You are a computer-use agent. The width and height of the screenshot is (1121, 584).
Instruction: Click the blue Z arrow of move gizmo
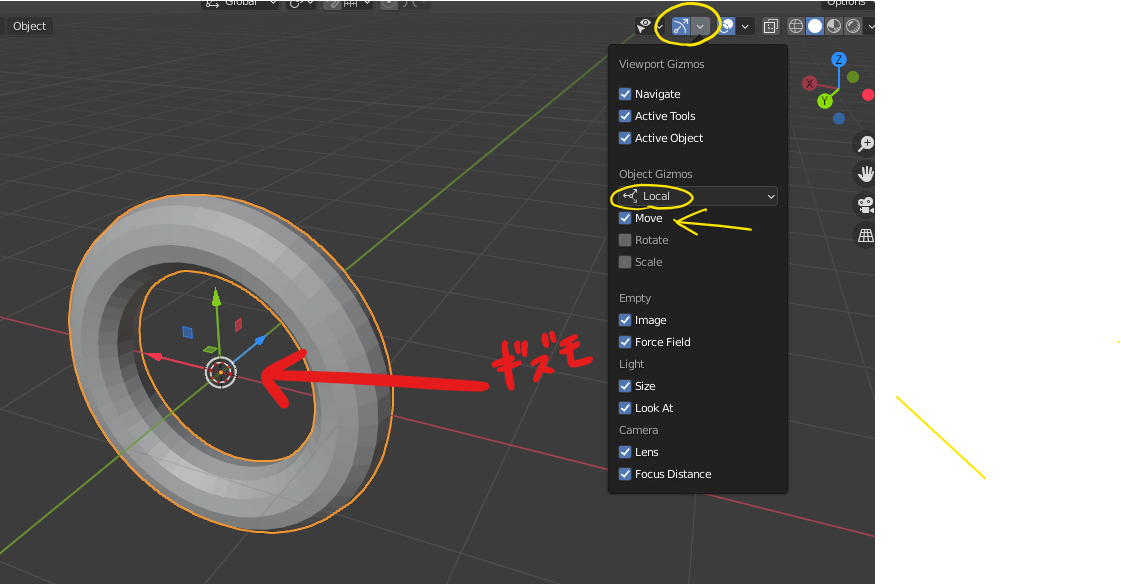click(x=260, y=341)
